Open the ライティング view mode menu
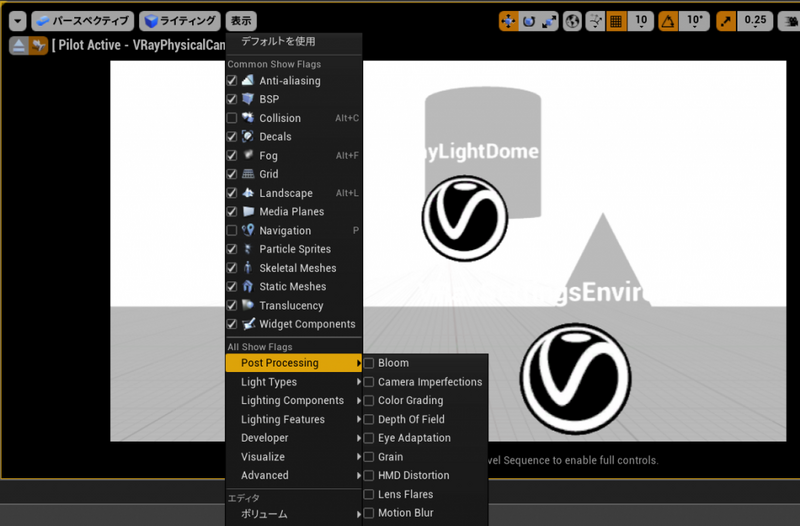The height and width of the screenshot is (526, 800). pyautogui.click(x=180, y=21)
